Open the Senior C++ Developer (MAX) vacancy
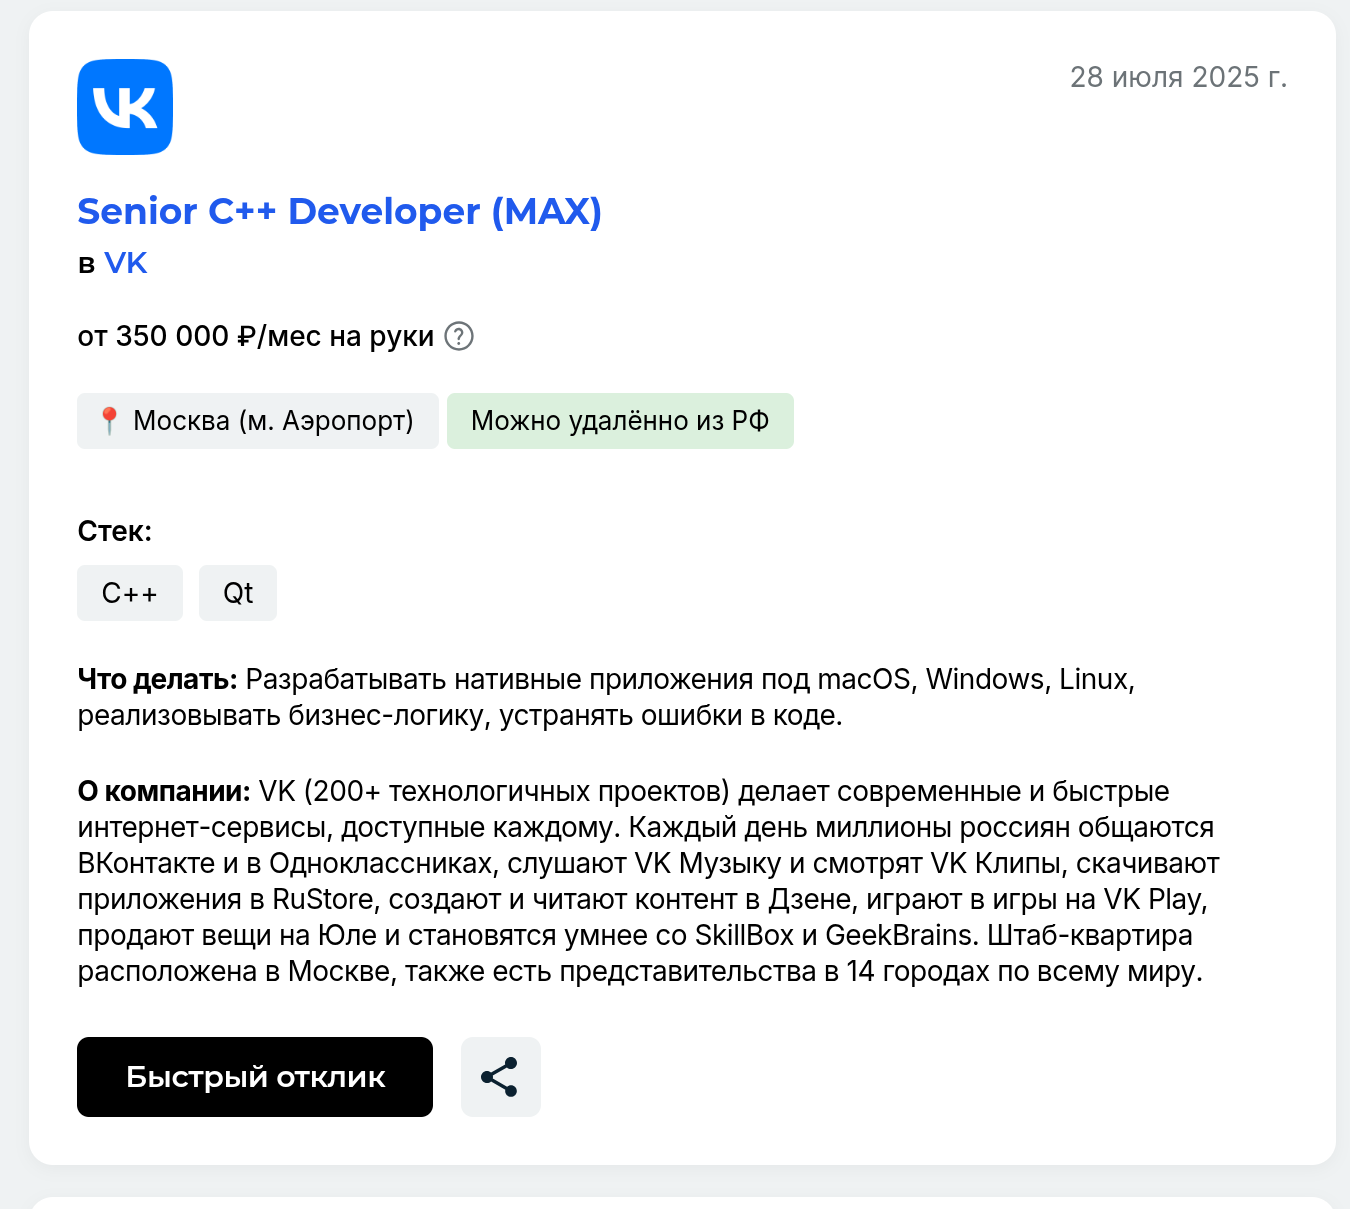Image resolution: width=1350 pixels, height=1209 pixels. pyautogui.click(x=340, y=211)
